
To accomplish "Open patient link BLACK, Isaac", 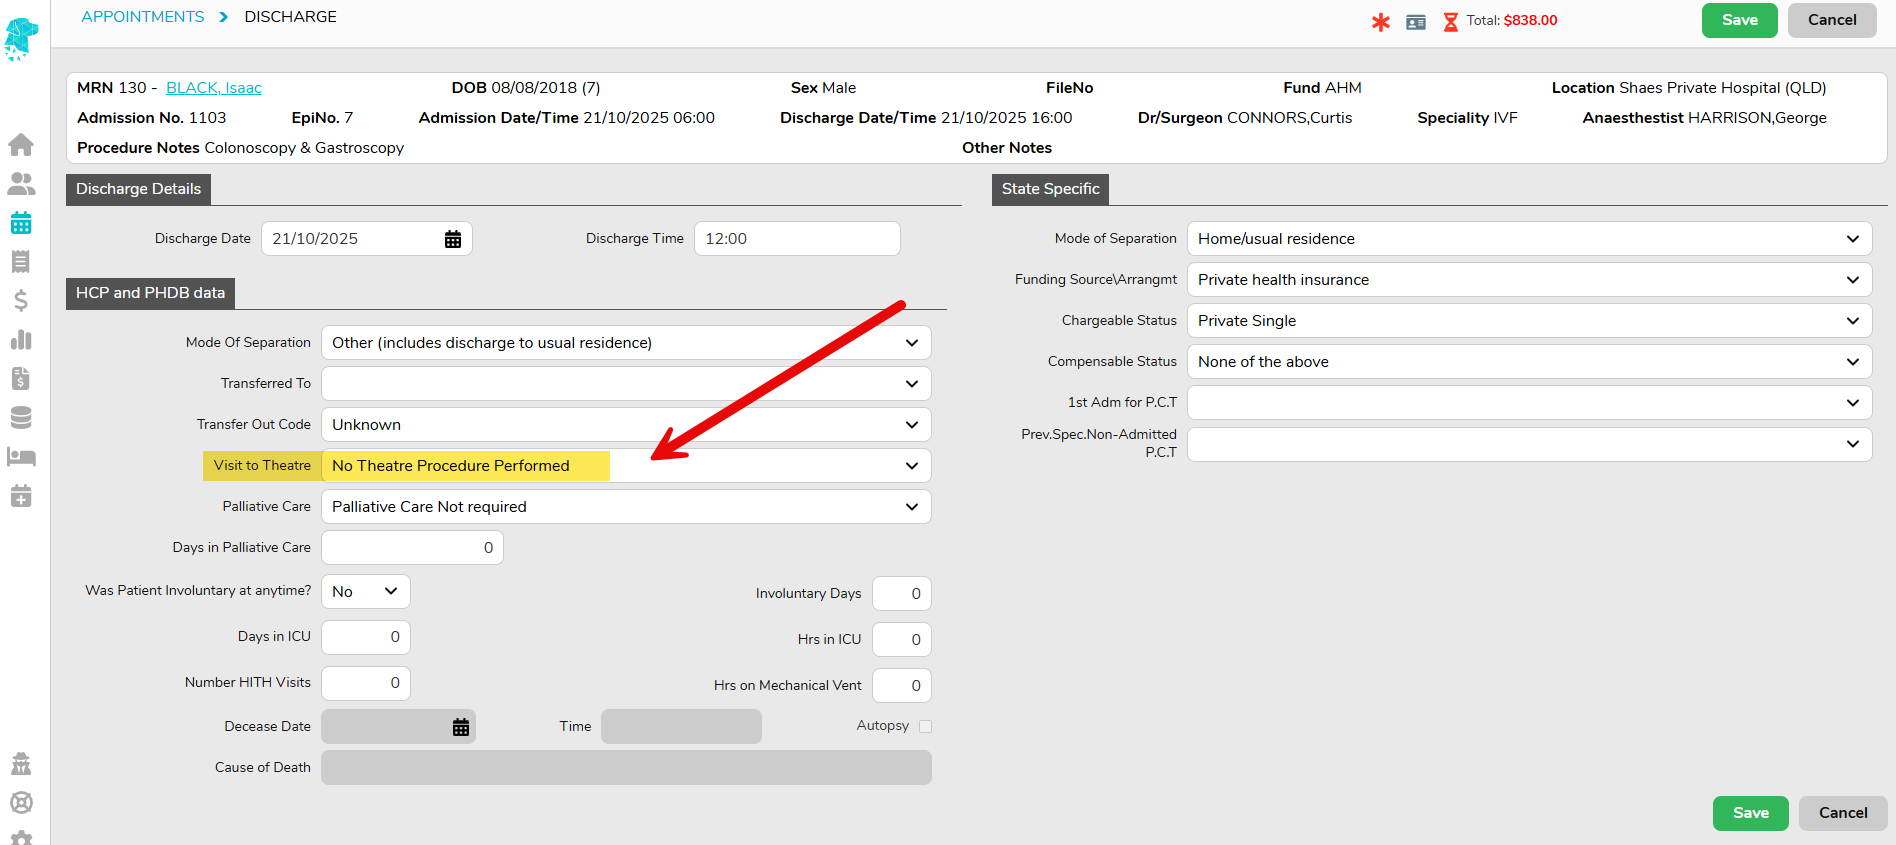I will coord(213,88).
